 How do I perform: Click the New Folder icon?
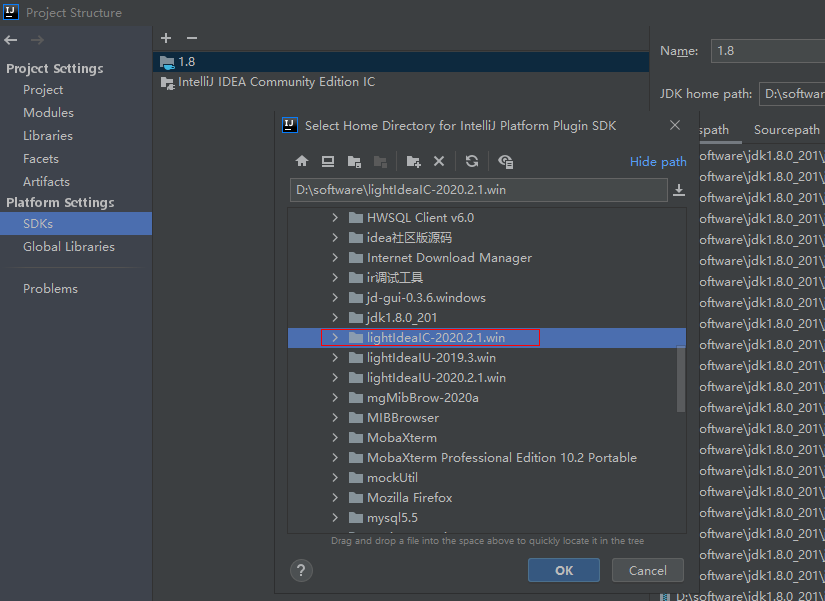coord(413,161)
